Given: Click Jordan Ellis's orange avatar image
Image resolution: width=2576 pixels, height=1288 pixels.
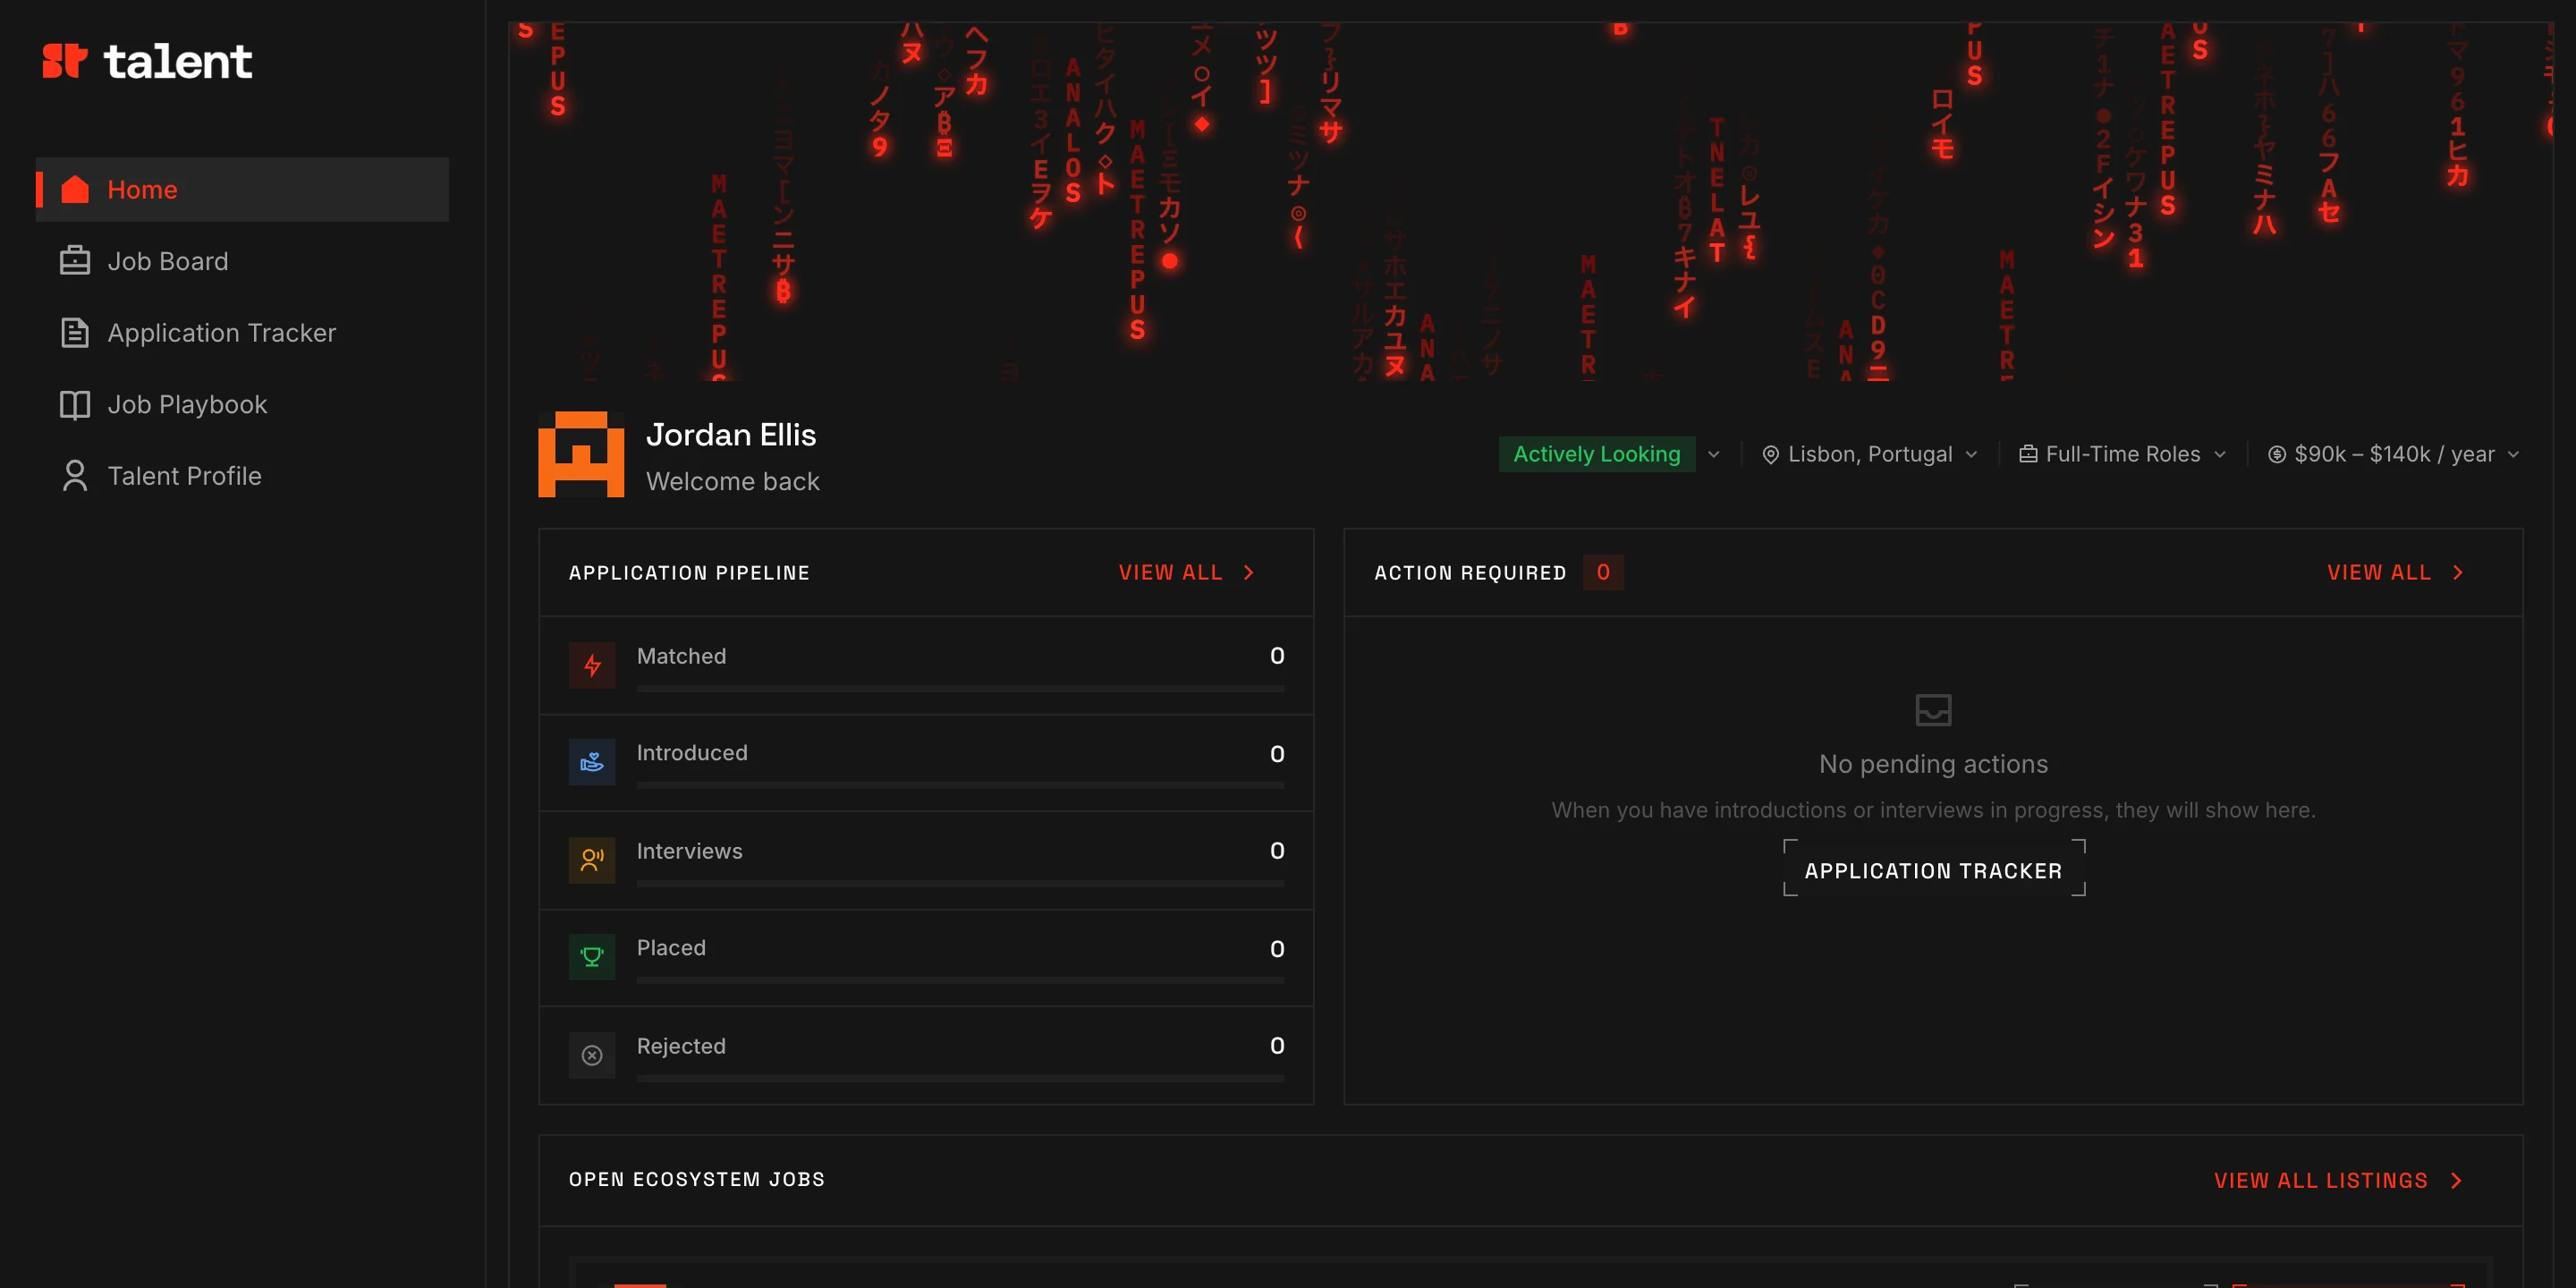Looking at the screenshot, I should 581,454.
